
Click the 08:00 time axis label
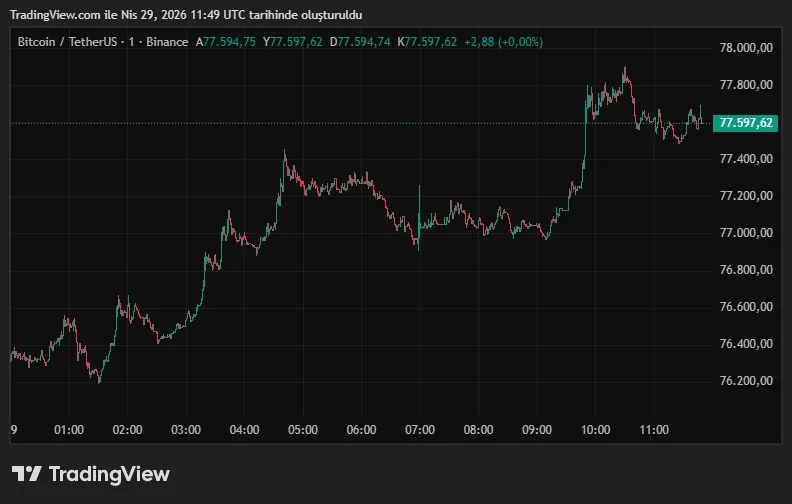point(478,430)
